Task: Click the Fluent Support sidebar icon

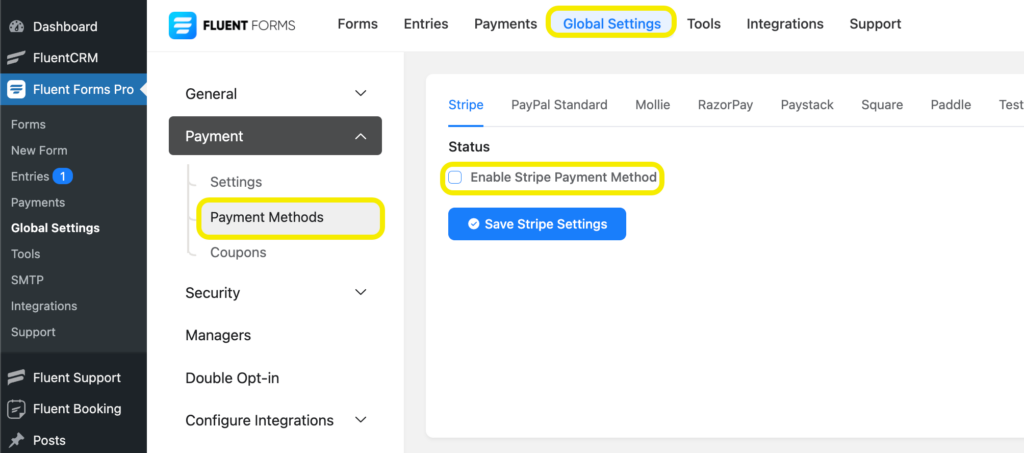Action: coord(16,378)
